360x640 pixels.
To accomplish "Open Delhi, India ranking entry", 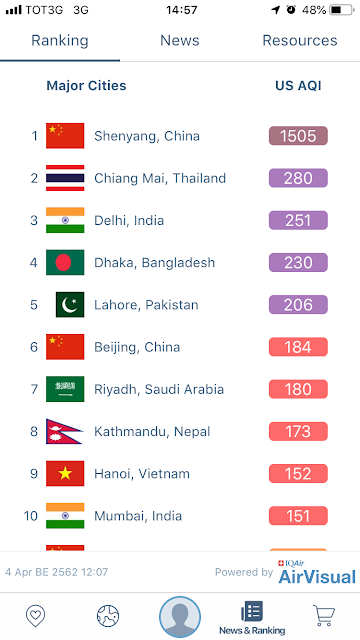I will (180, 220).
